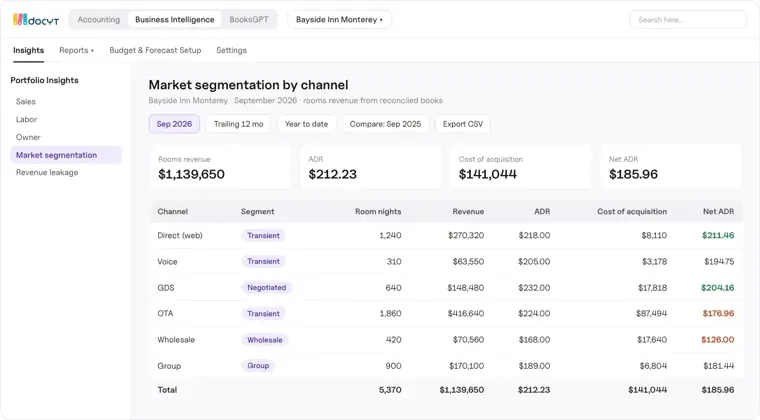The width and height of the screenshot is (760, 420).
Task: Click the $416,640 OTA revenue value
Action: pyautogui.click(x=466, y=313)
